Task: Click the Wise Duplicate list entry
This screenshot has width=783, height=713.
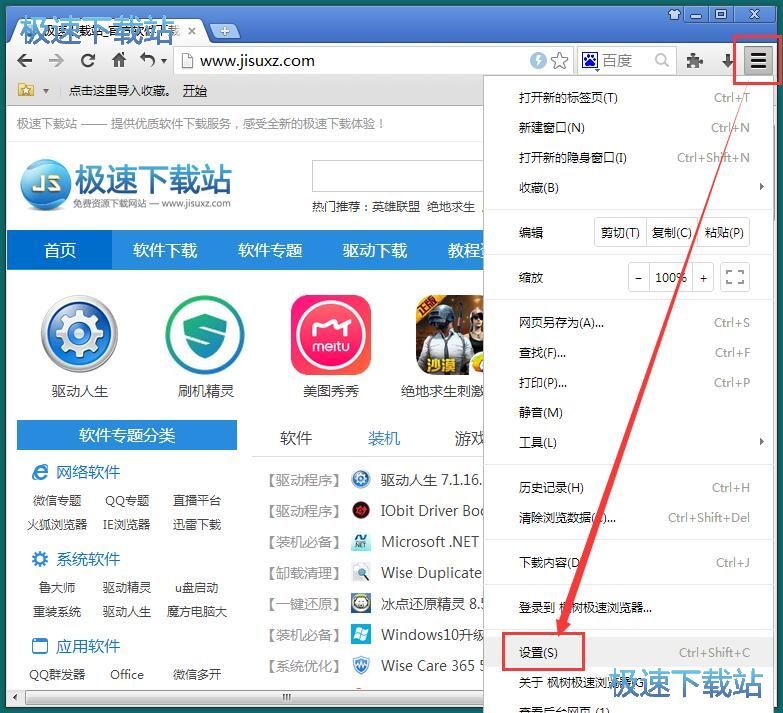Action: click(x=431, y=573)
